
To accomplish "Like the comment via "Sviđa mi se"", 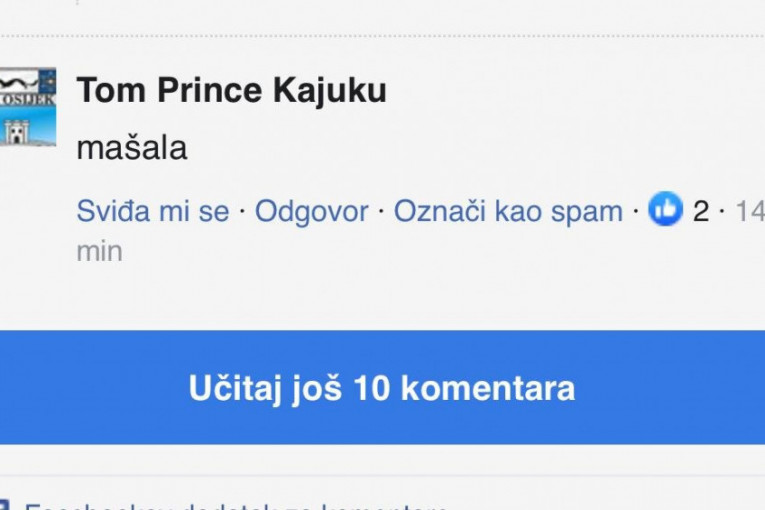I will point(152,211).
